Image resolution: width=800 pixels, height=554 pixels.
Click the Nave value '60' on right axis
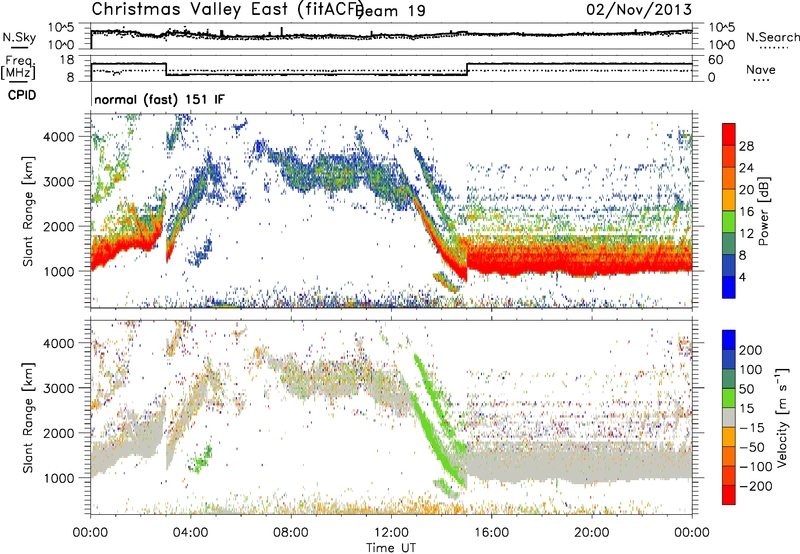coord(716,60)
